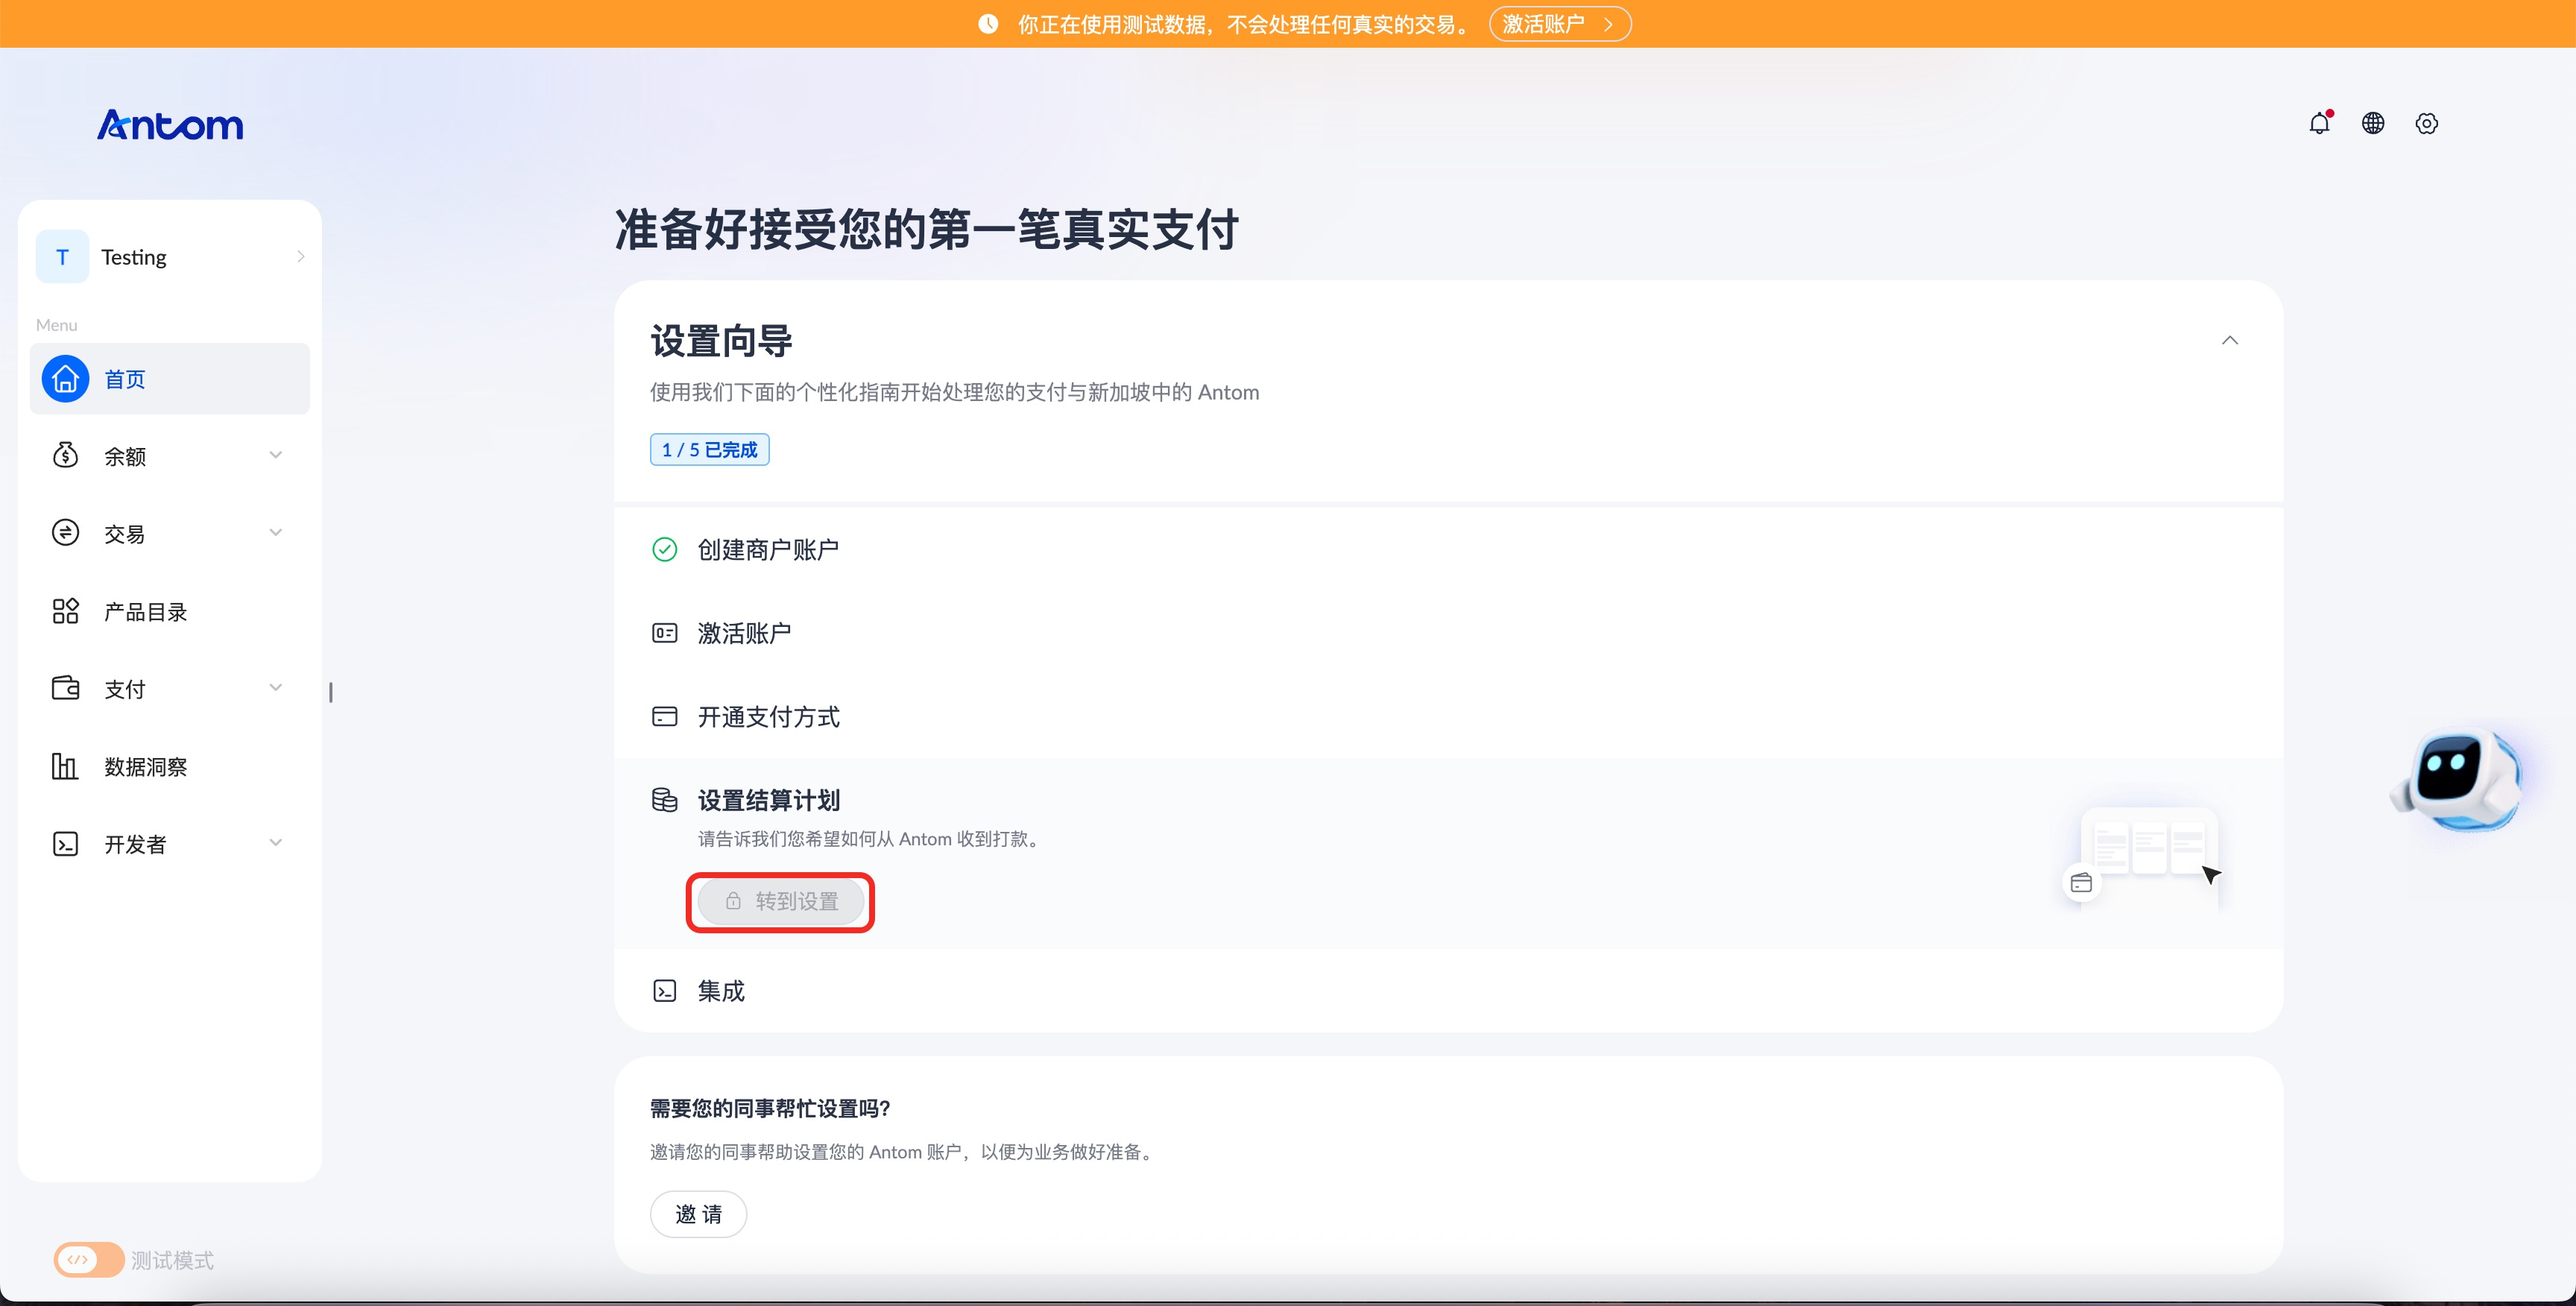Expand the 创建商户账户 step
The width and height of the screenshot is (2576, 1306).
[x=1448, y=549]
